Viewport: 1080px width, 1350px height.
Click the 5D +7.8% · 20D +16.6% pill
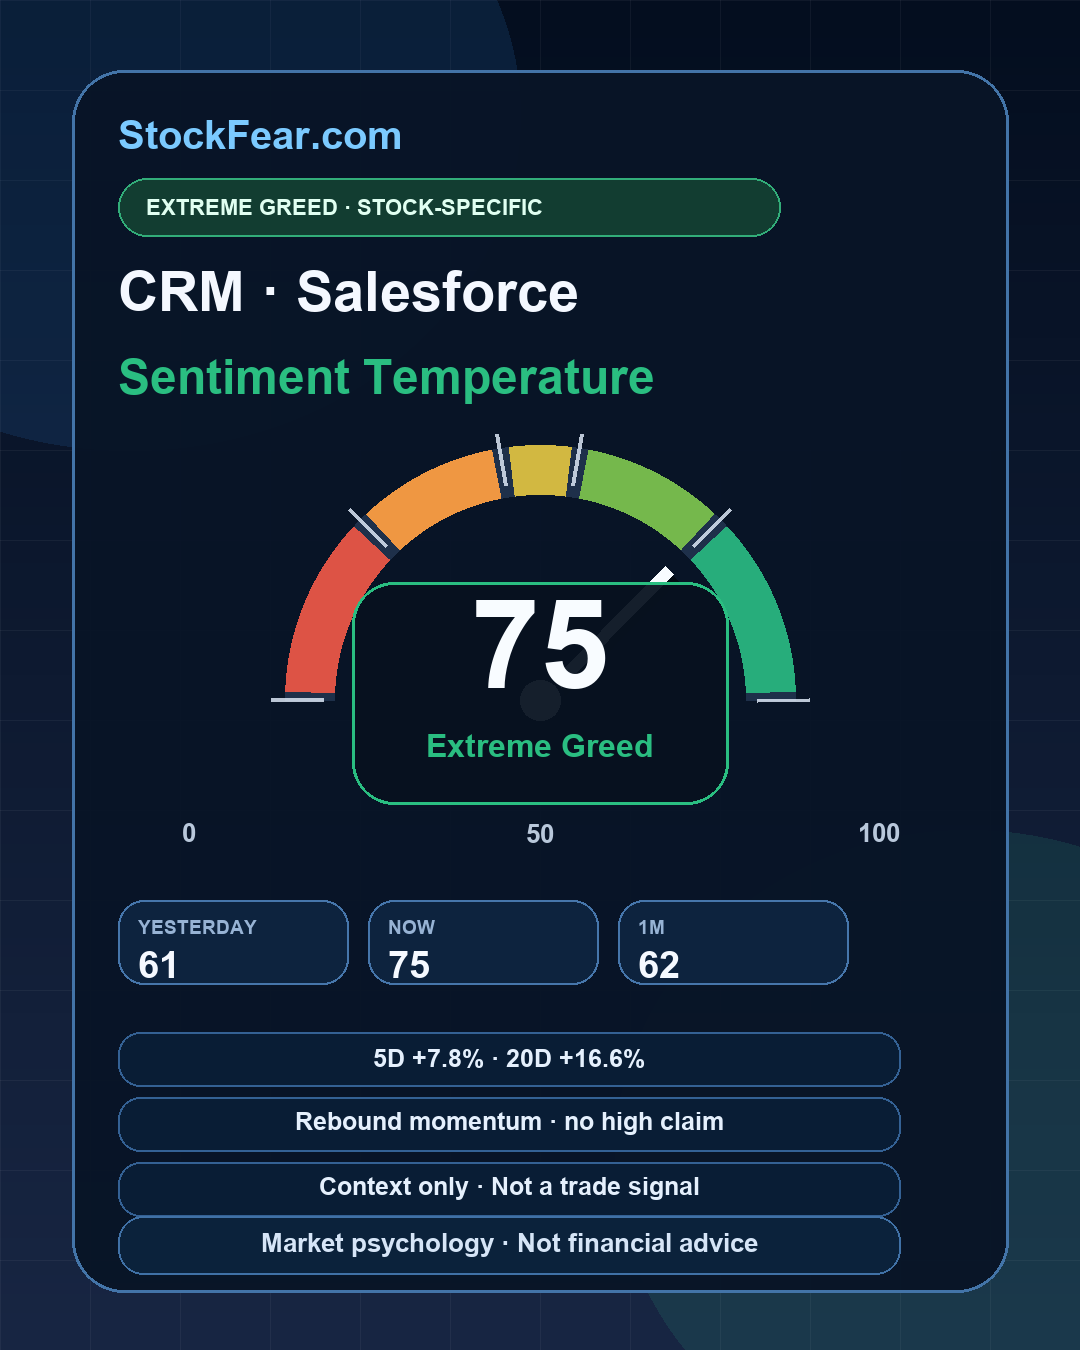tap(509, 1059)
